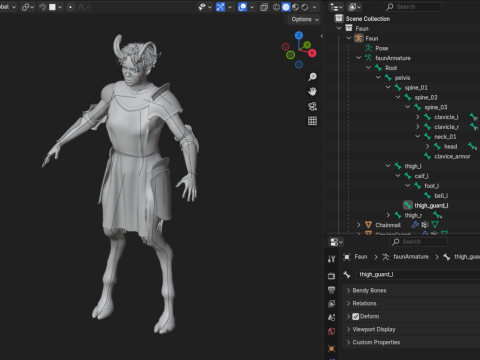Toggle proportional editing icon
The image size is (480, 360).
[x=70, y=7]
